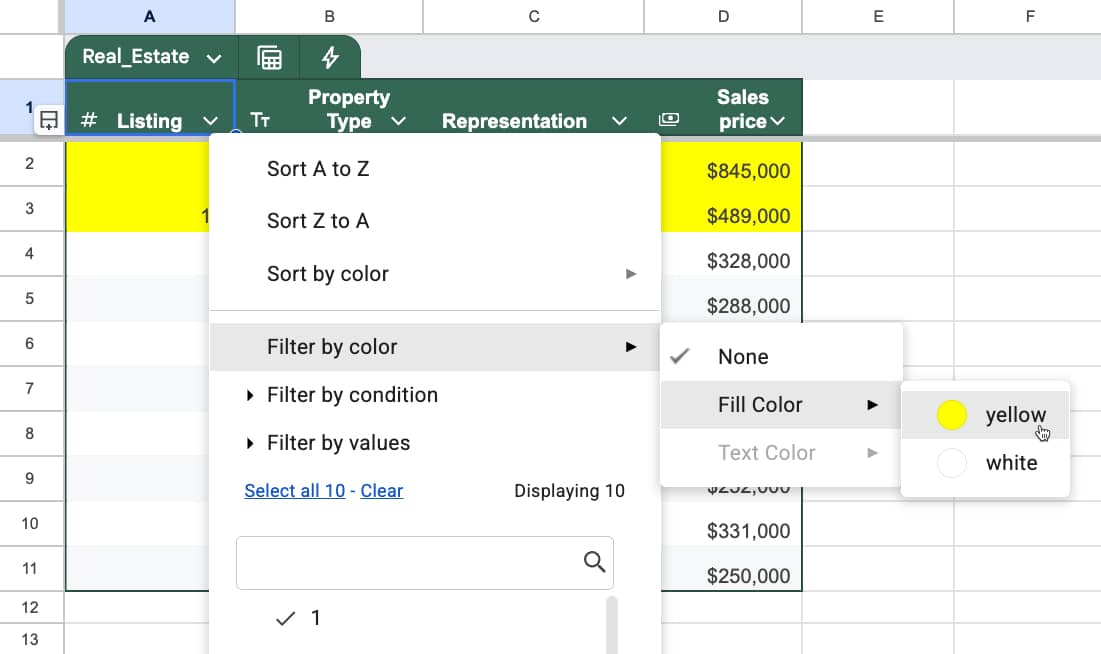Screen dimensions: 1101x654
Task: Choose Sort A to Z
Action: [435, 169]
